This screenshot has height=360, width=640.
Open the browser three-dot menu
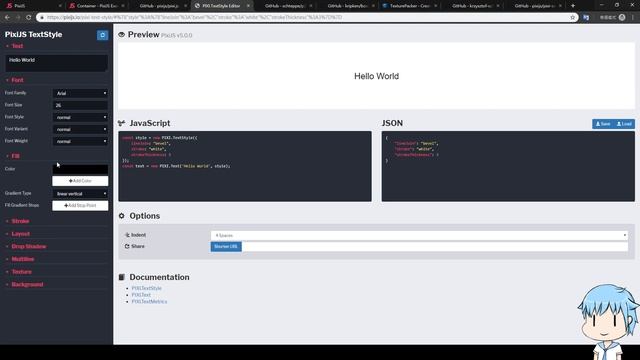(x=633, y=18)
